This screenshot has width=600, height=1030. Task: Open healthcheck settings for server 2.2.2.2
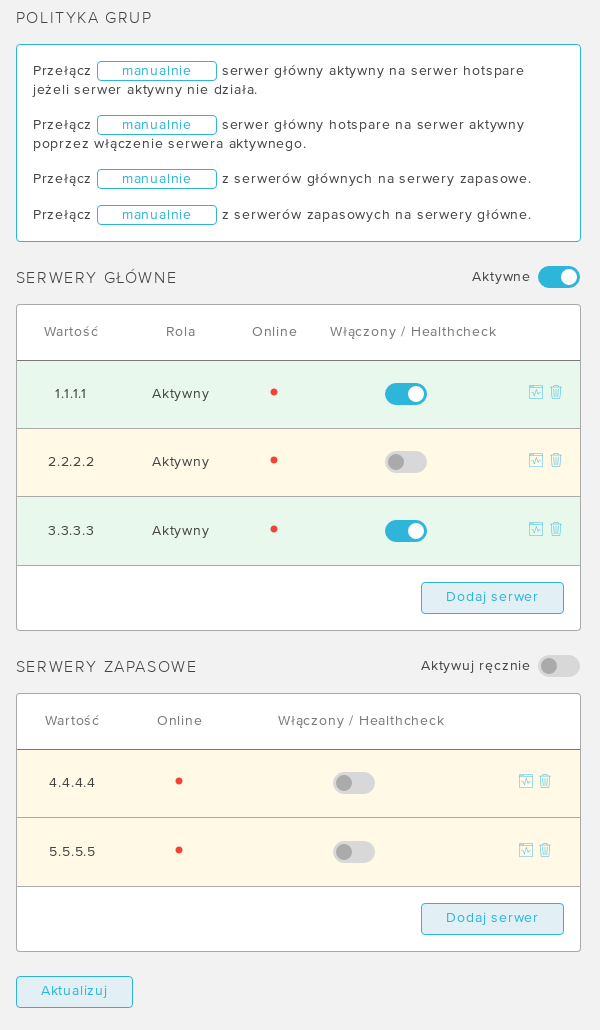(x=536, y=460)
